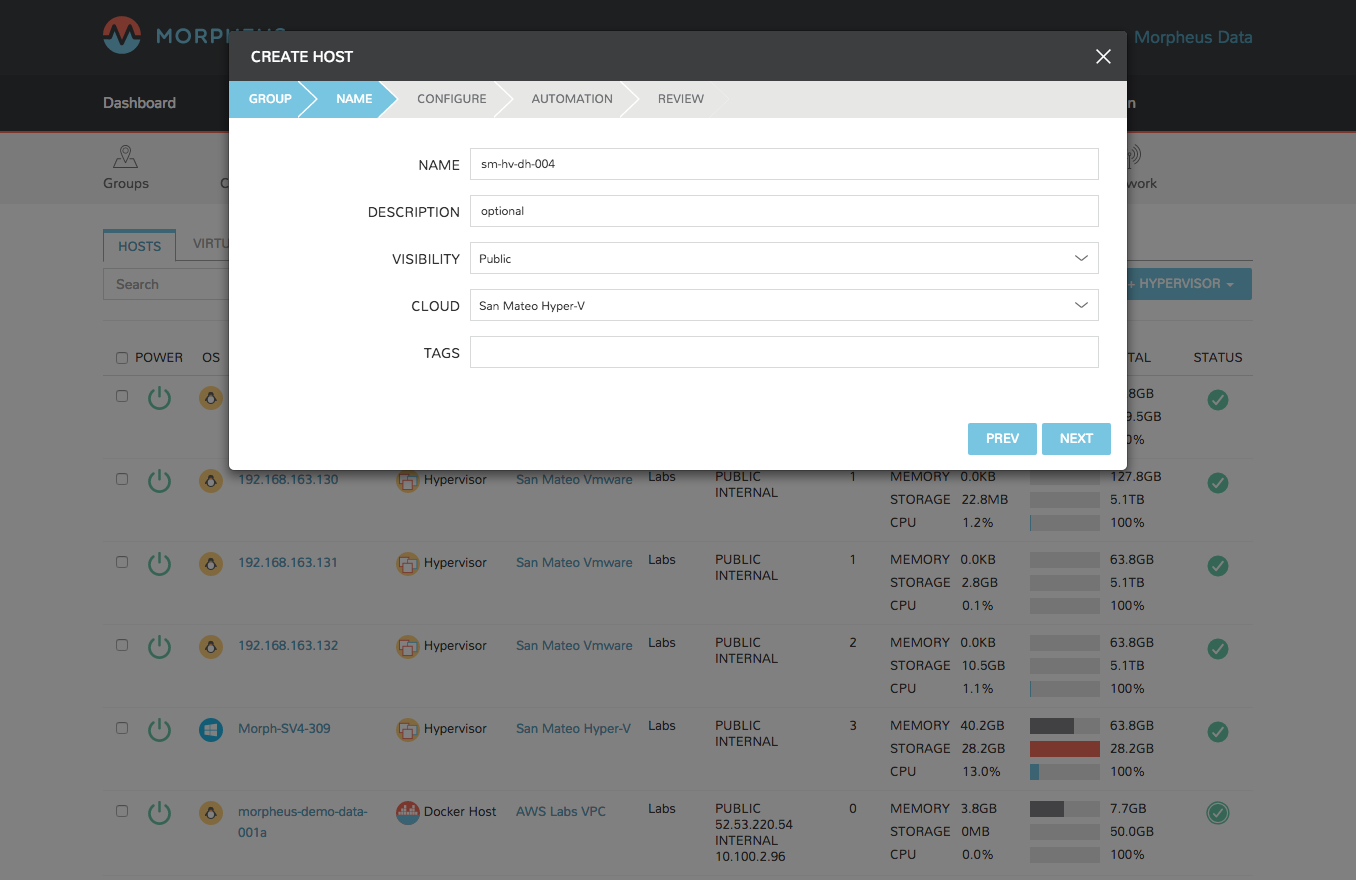Toggle power icon for host 192.168.163.132
This screenshot has height=880, width=1356.
160,648
